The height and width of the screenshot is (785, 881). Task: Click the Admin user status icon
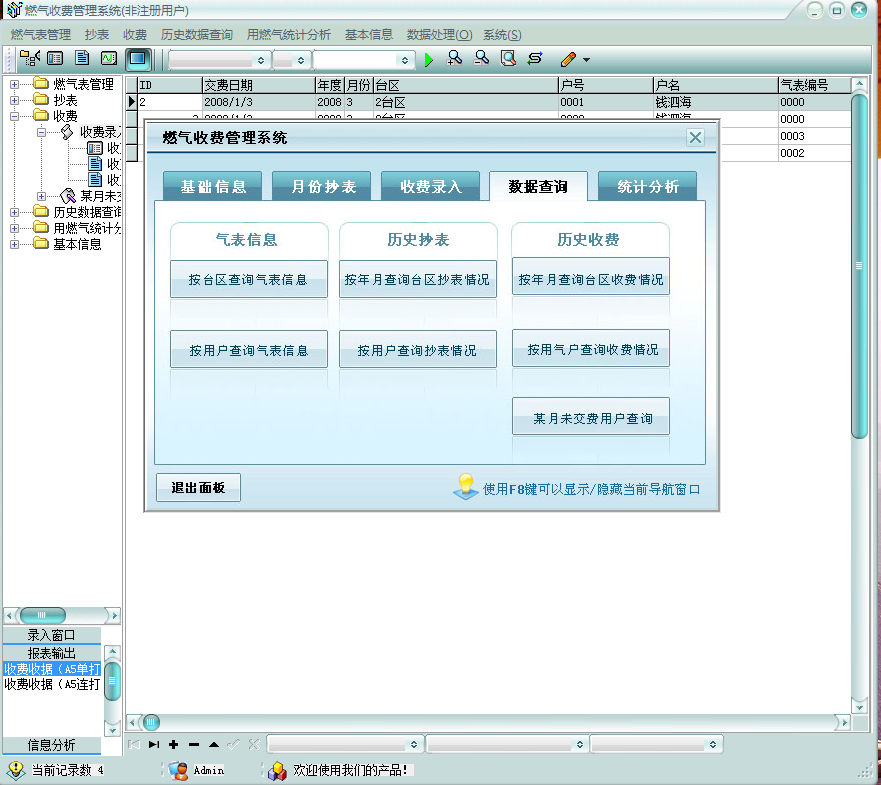178,770
